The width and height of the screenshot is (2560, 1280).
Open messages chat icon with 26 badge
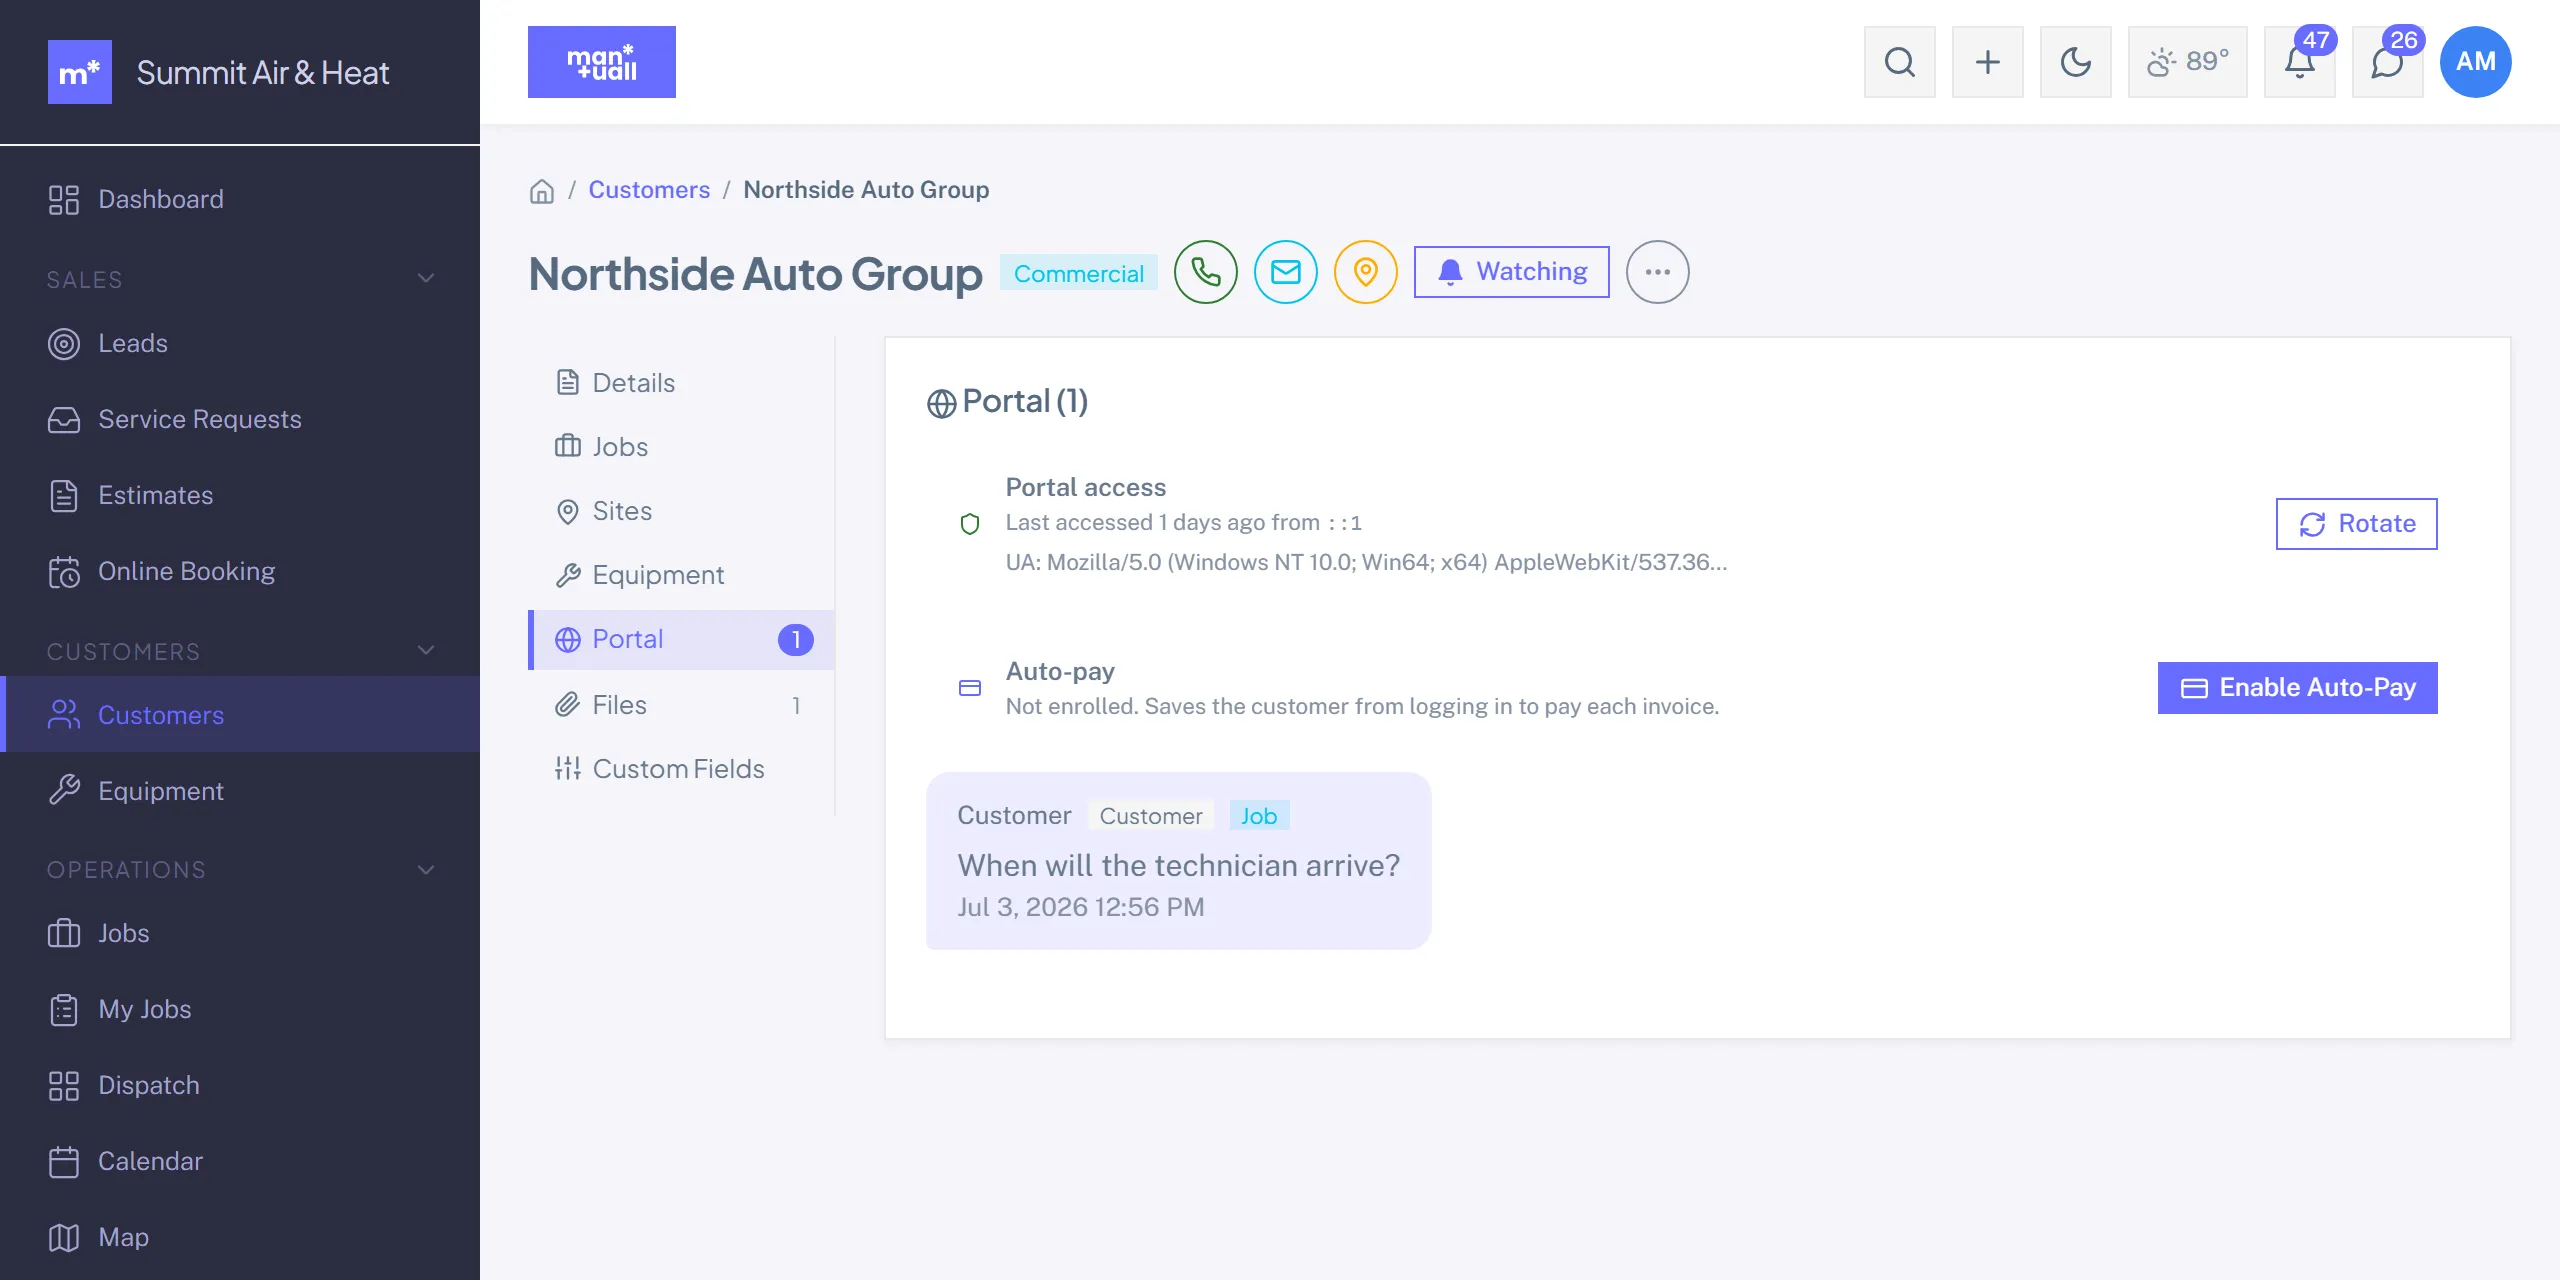click(x=2387, y=62)
